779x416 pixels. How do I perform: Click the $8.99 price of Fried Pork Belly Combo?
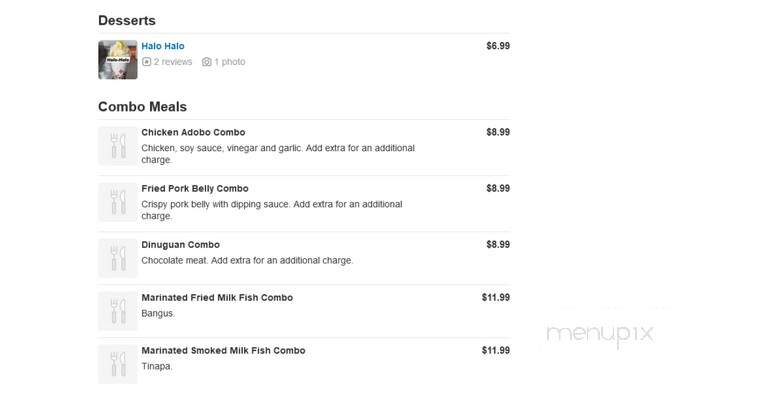coord(498,188)
